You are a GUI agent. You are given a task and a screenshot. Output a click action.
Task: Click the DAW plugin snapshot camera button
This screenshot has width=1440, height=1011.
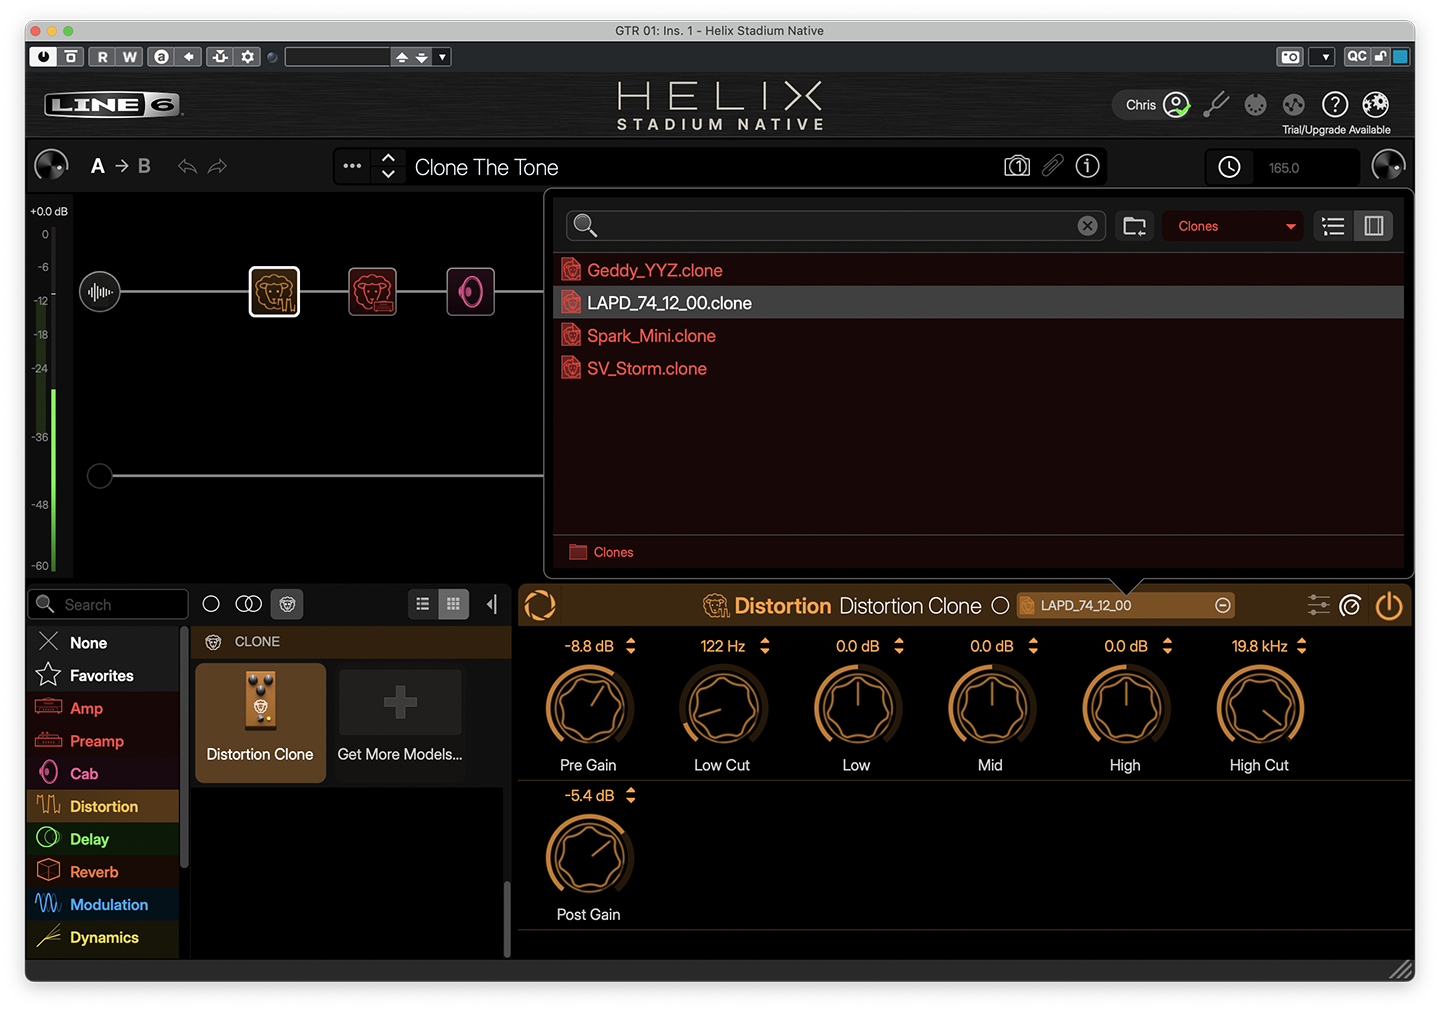click(x=1291, y=57)
